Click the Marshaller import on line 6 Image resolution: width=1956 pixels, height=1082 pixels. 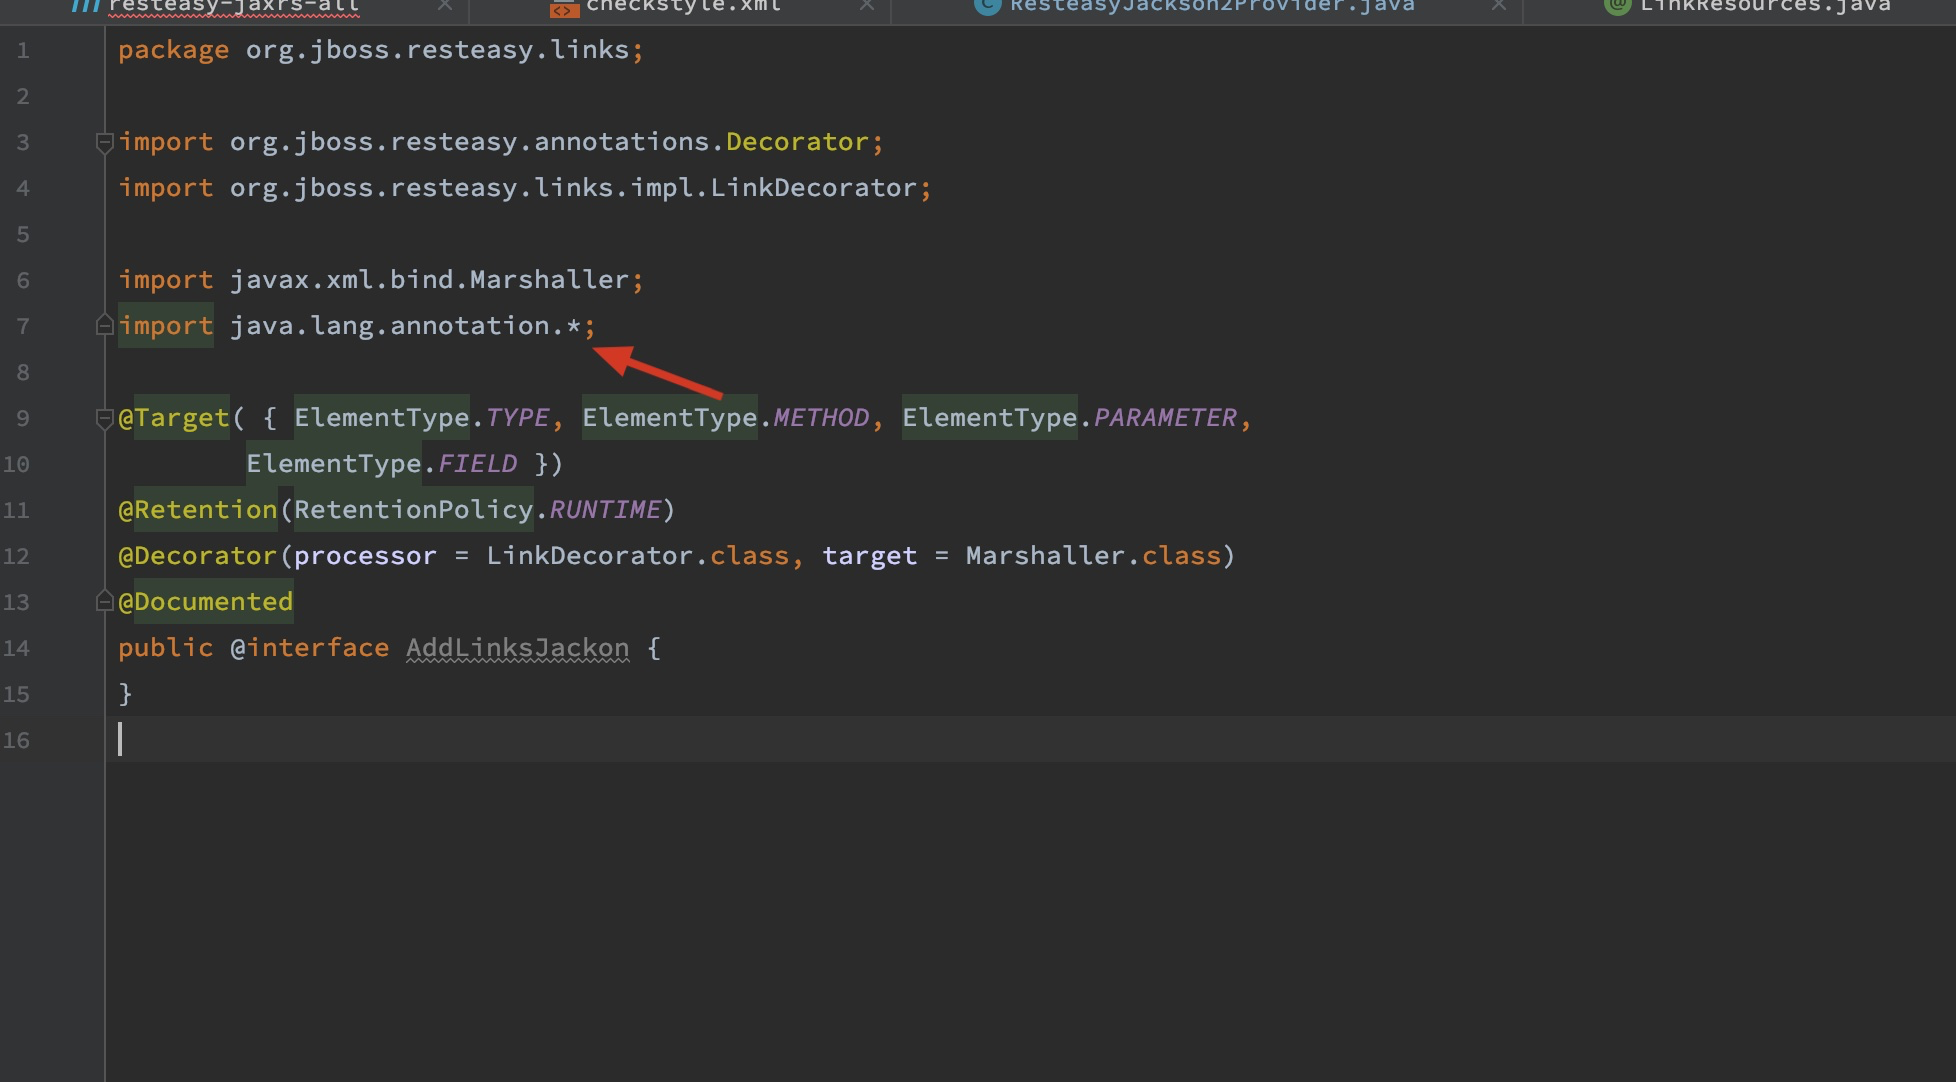[548, 280]
